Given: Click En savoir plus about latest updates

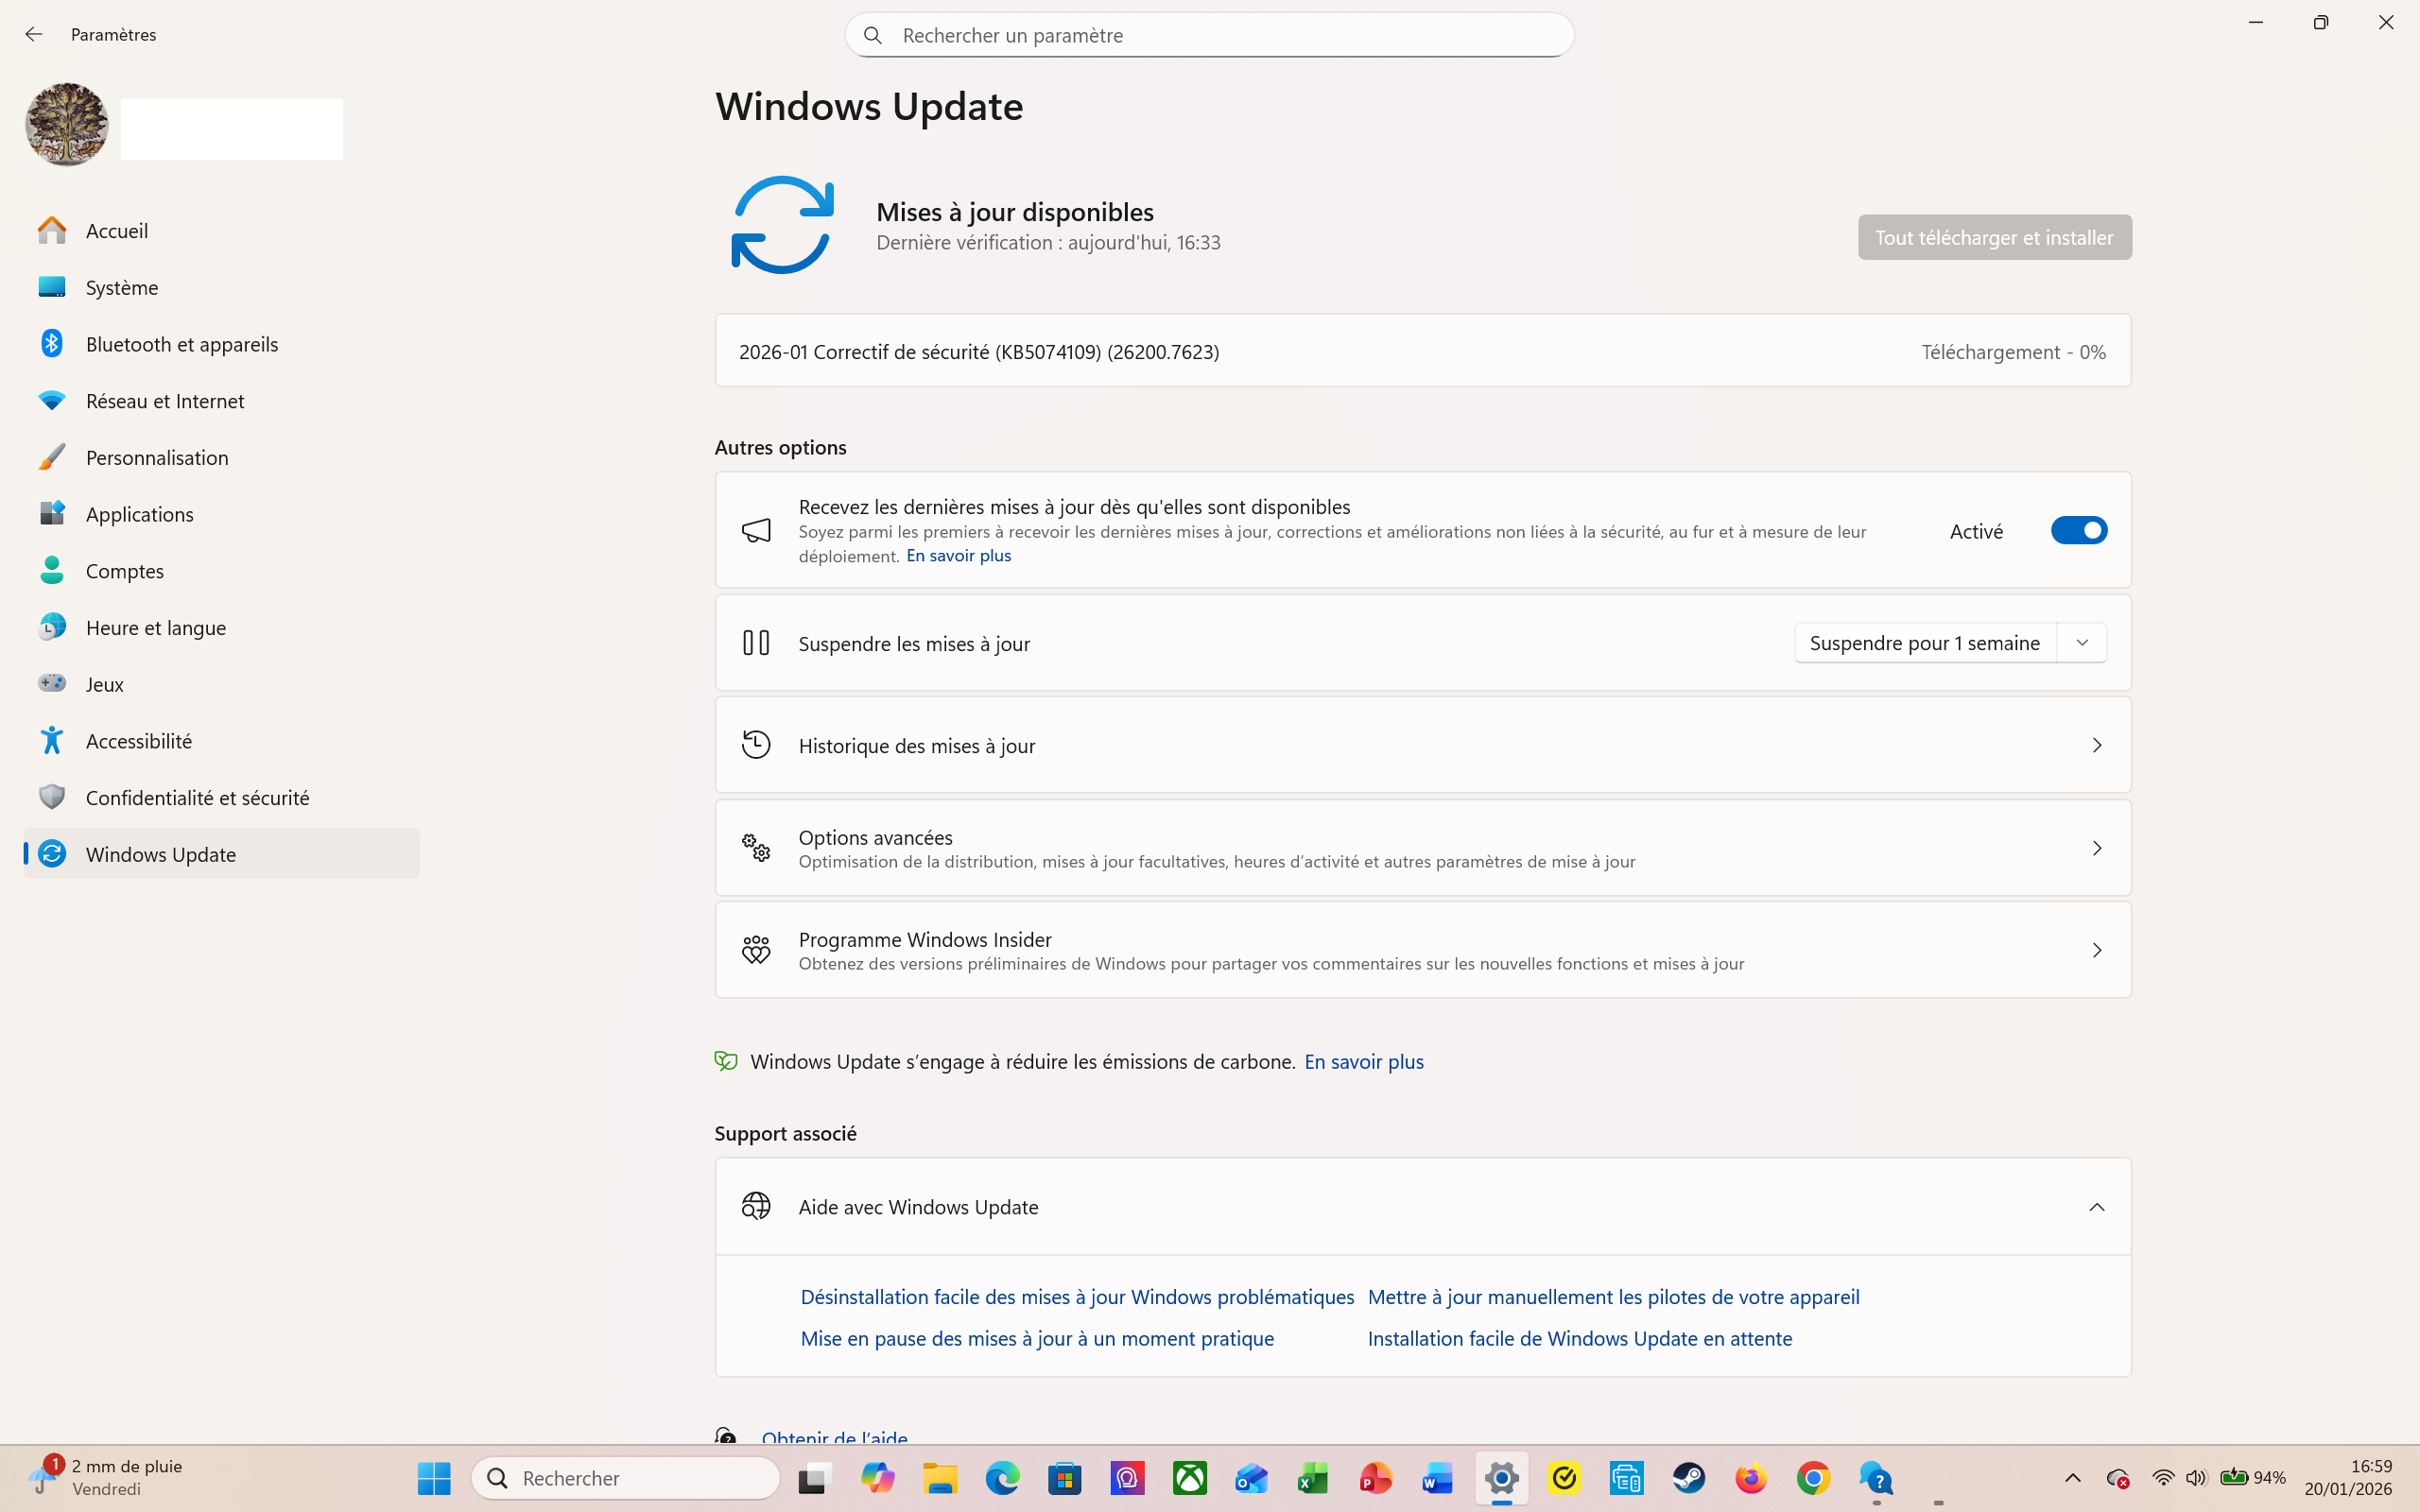Looking at the screenshot, I should point(958,556).
